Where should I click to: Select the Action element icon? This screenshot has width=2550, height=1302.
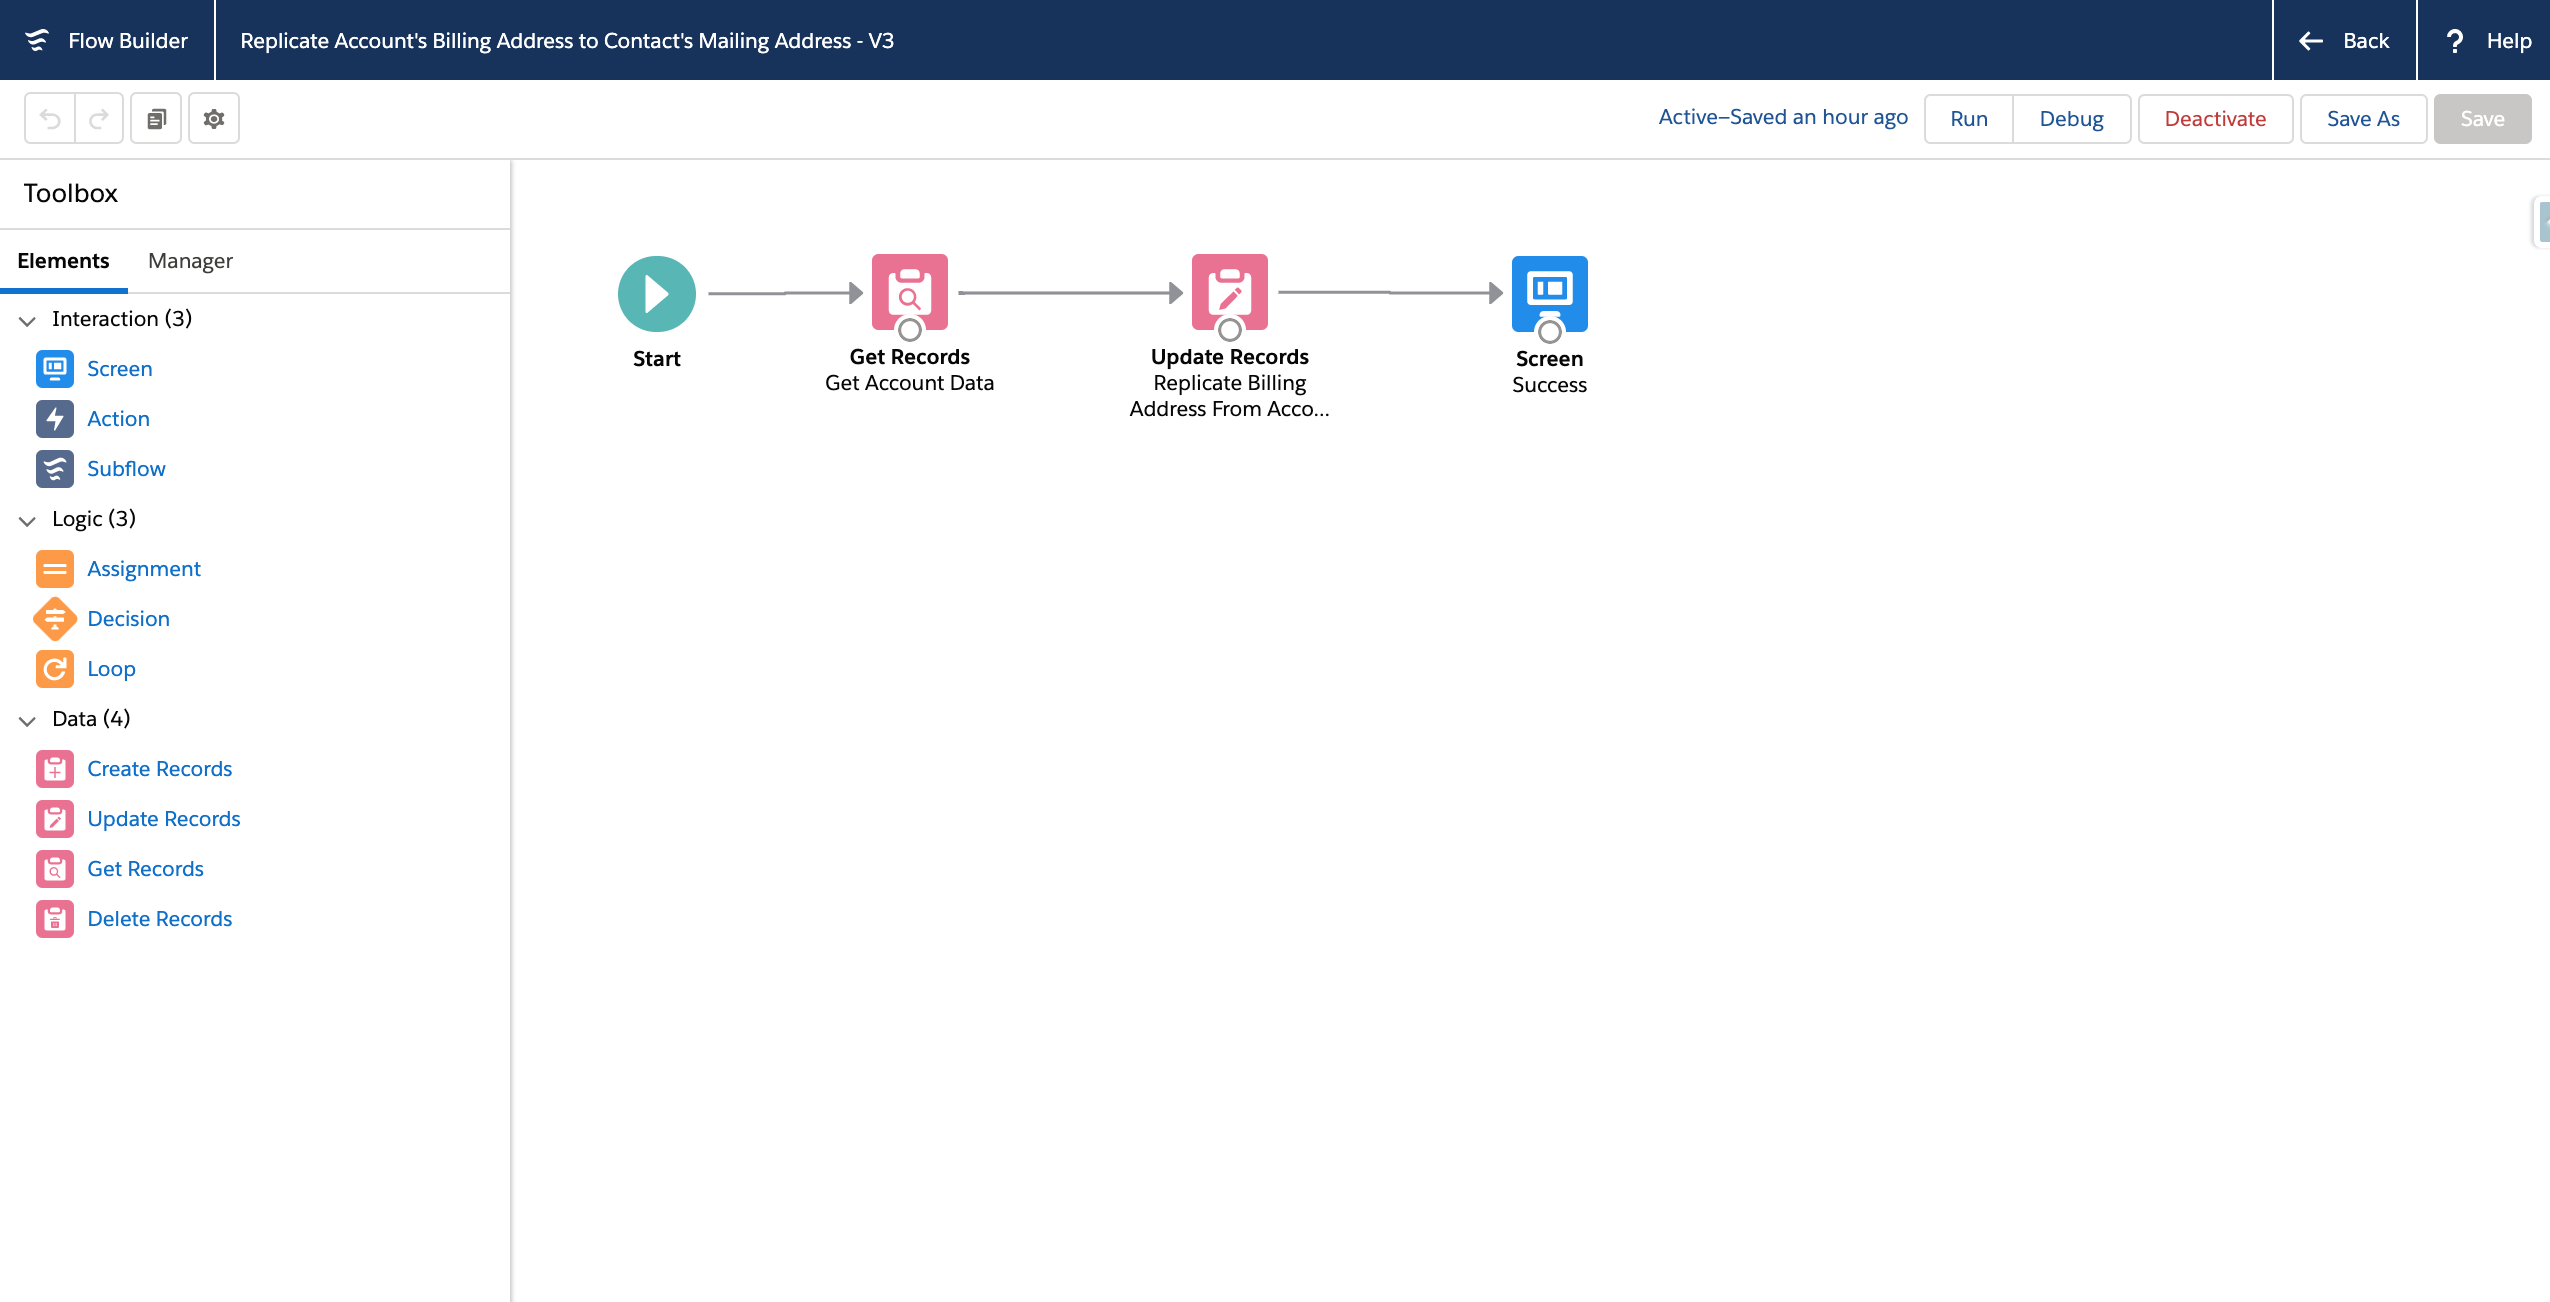pyautogui.click(x=55, y=418)
